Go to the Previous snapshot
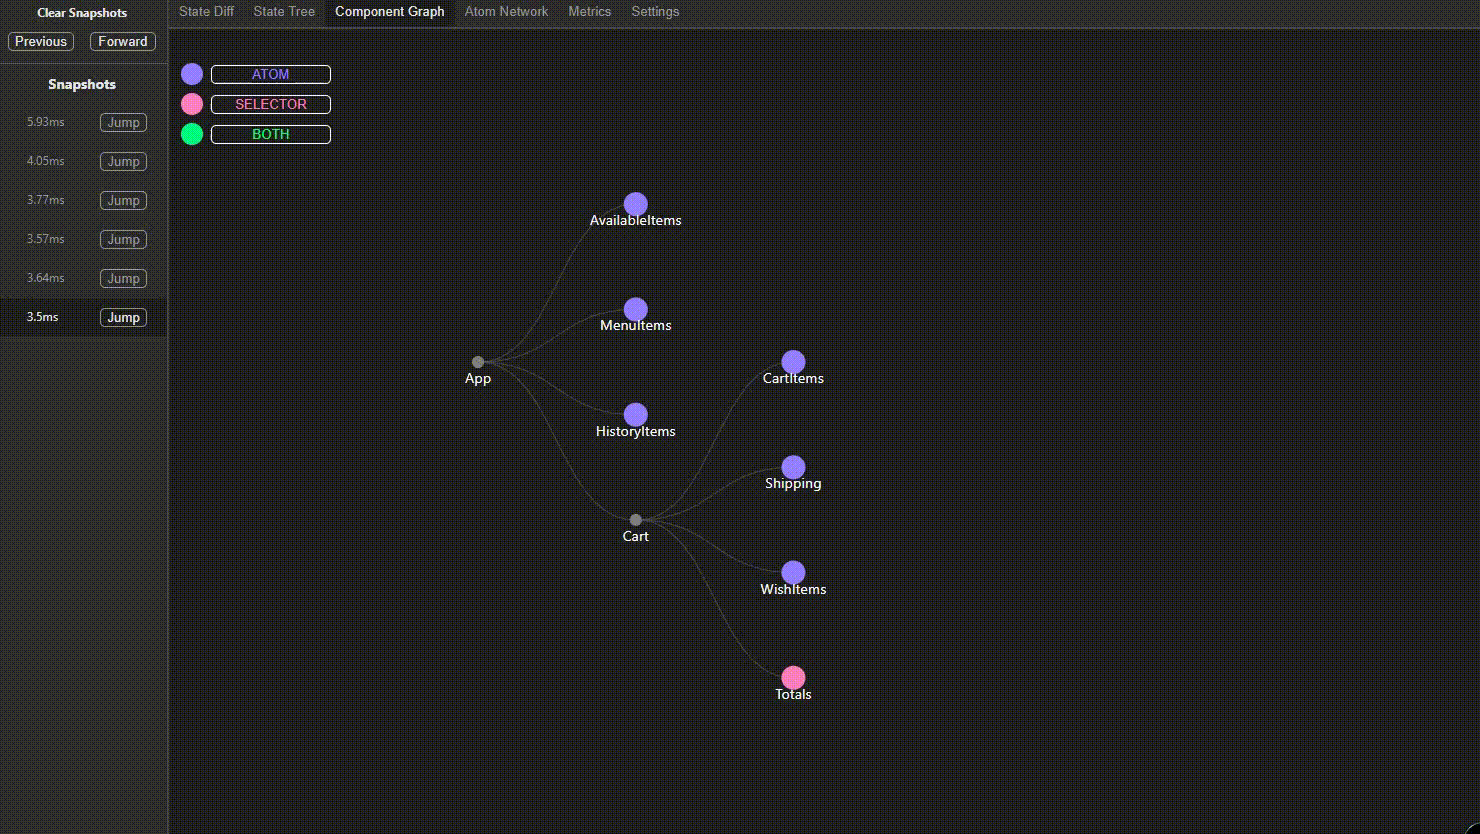The width and height of the screenshot is (1480, 834). coord(41,41)
